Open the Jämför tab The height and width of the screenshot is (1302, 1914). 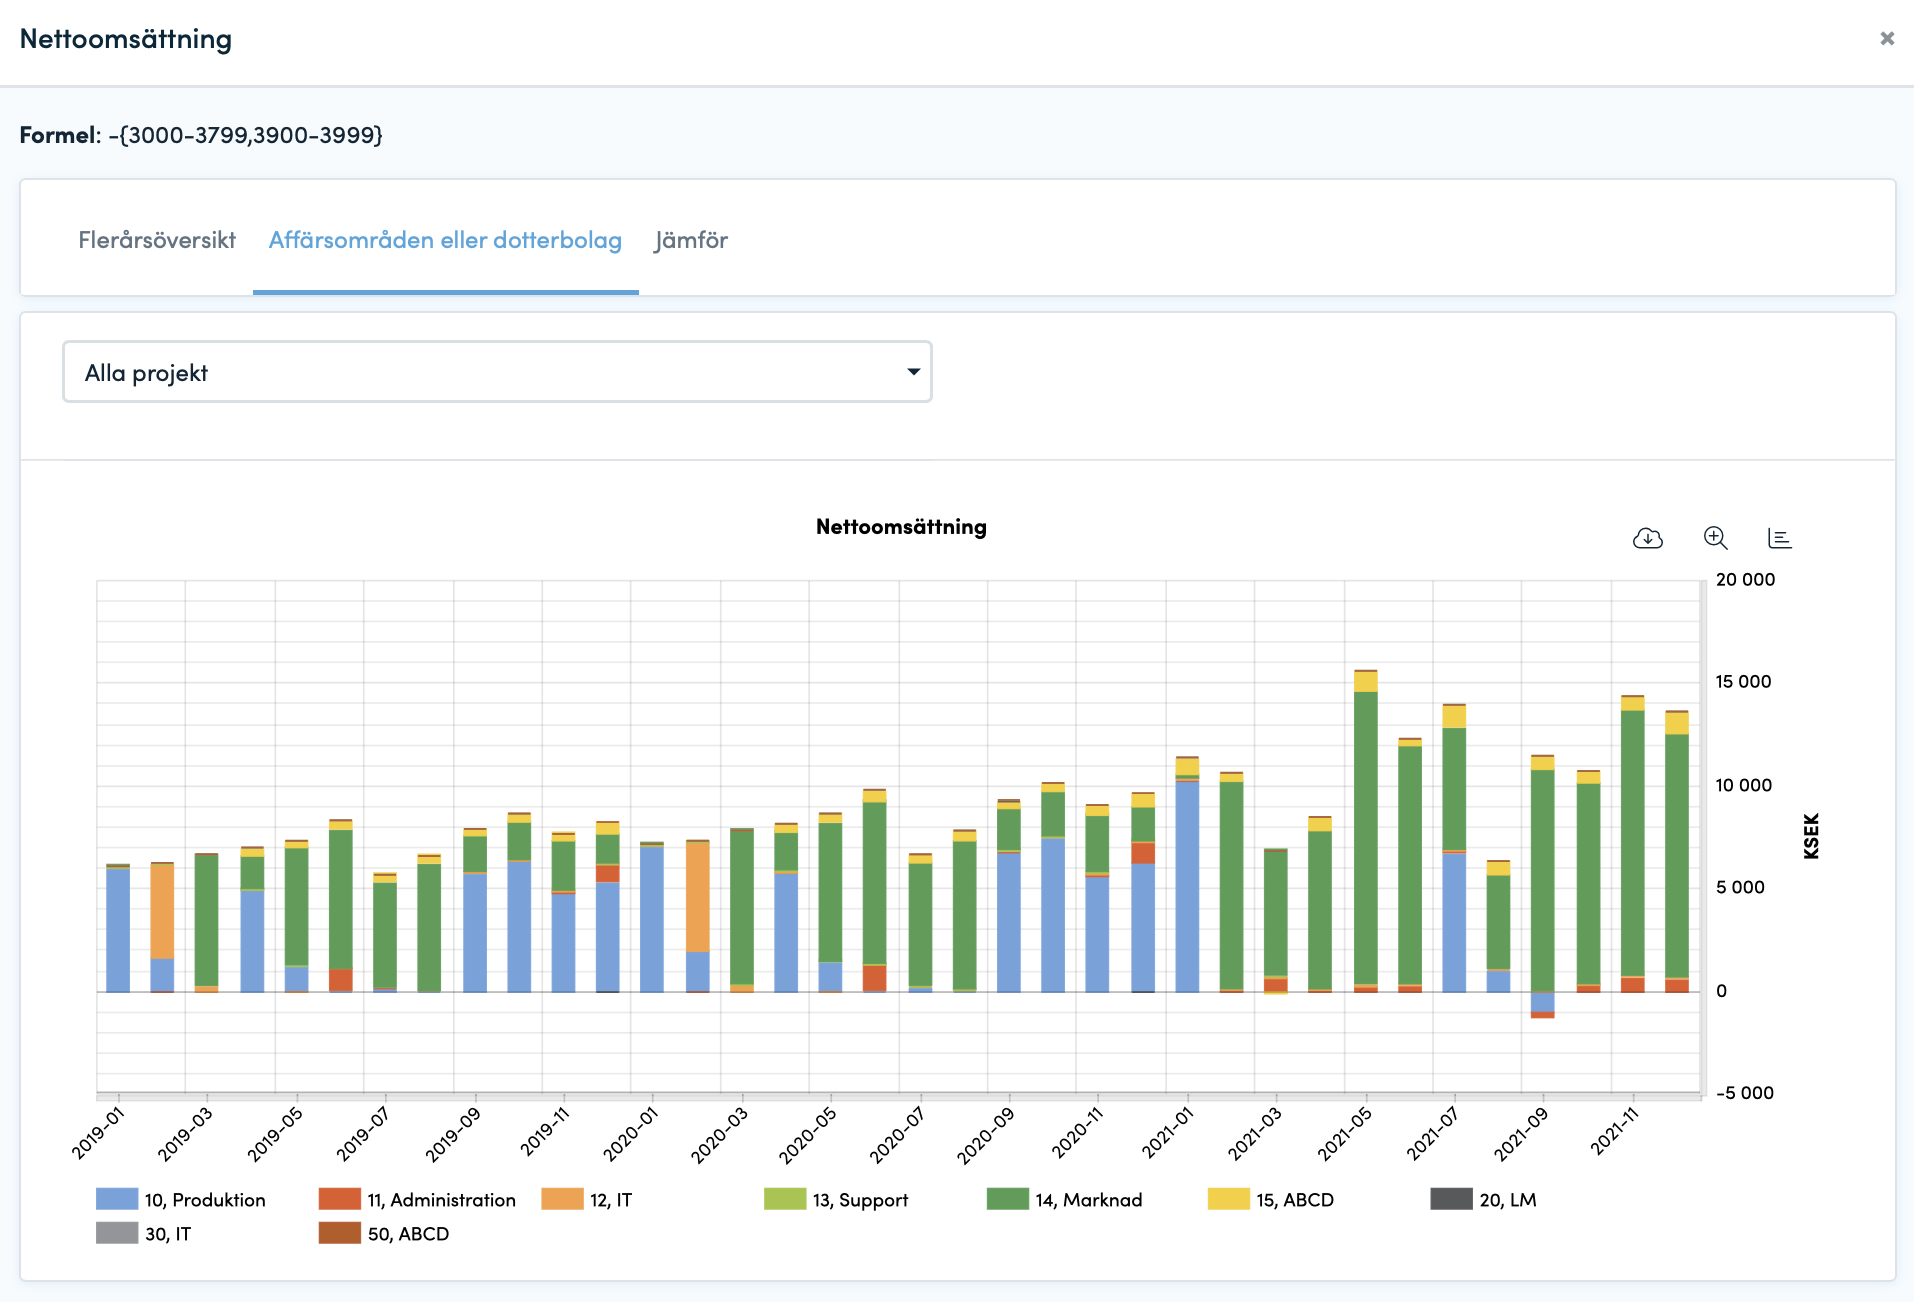pyautogui.click(x=691, y=240)
